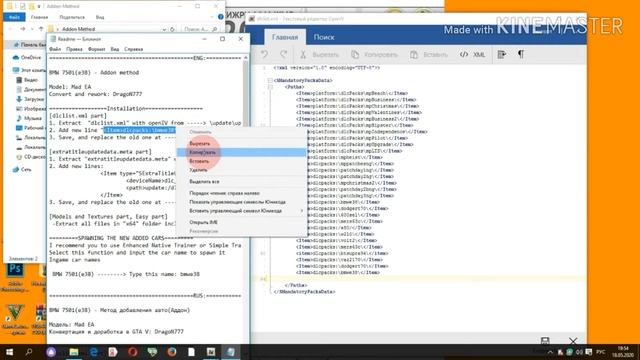Click the taskbar clock
This screenshot has width=640, height=360.
(623, 352)
